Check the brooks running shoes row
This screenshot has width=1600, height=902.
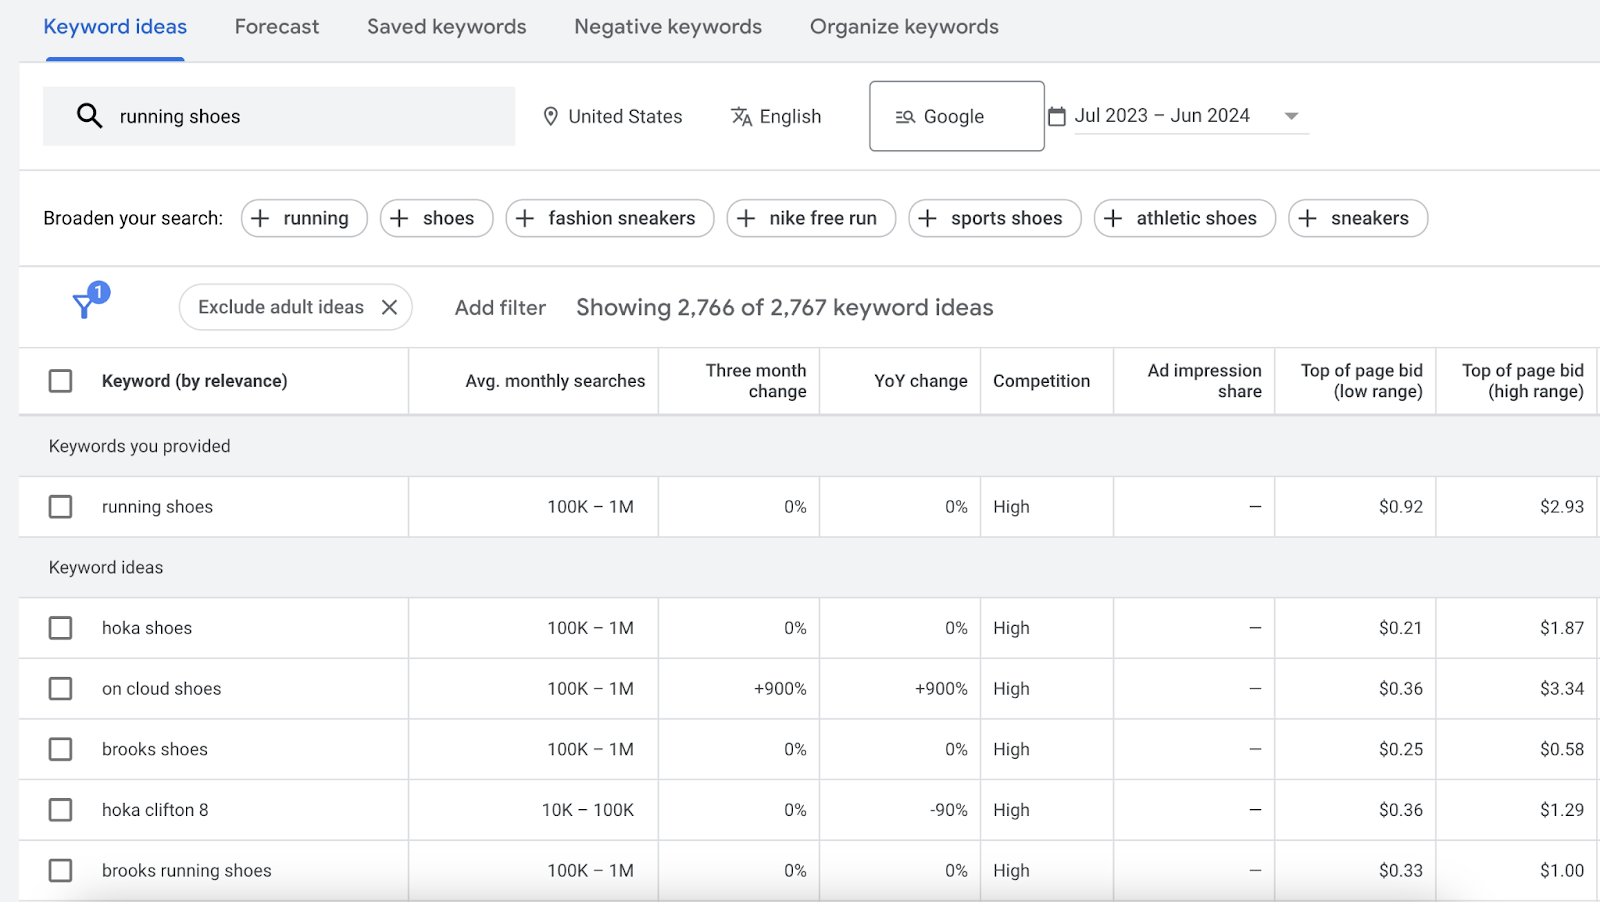[61, 871]
